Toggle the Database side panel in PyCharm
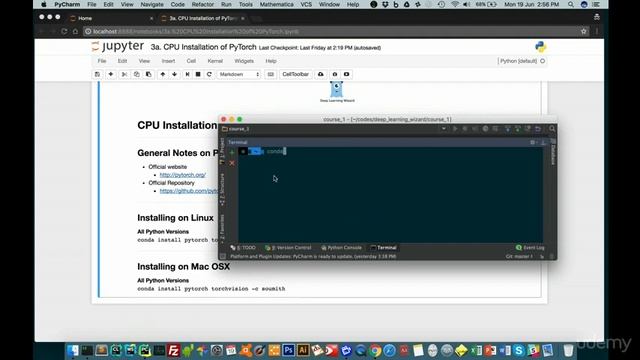 (x=553, y=152)
